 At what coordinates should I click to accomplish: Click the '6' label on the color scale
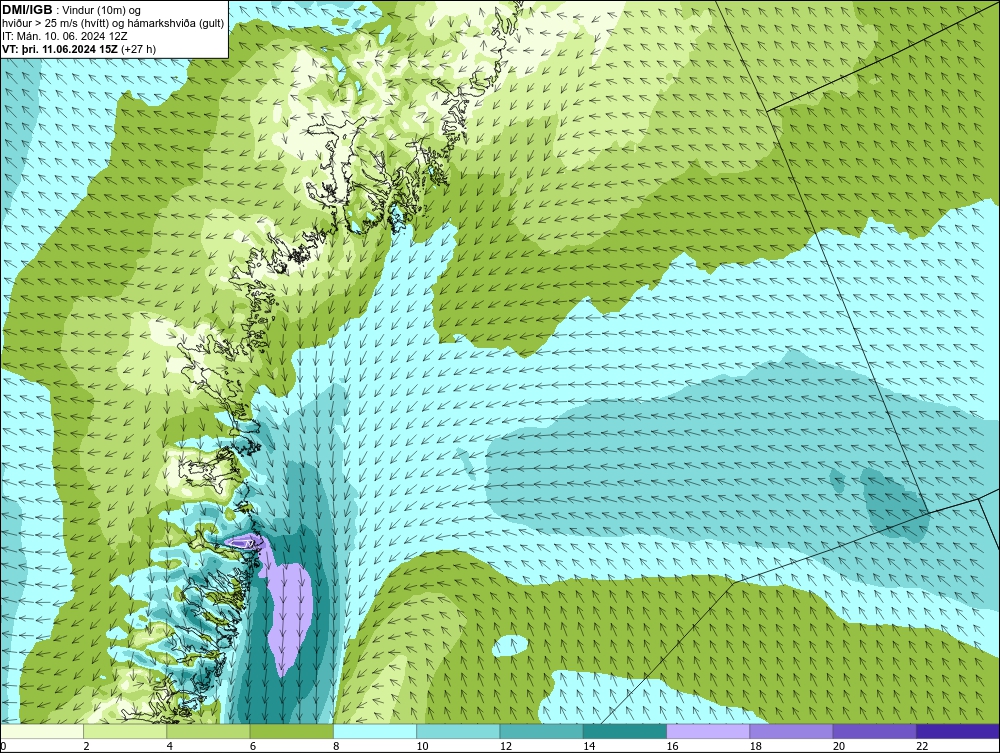coord(253,746)
